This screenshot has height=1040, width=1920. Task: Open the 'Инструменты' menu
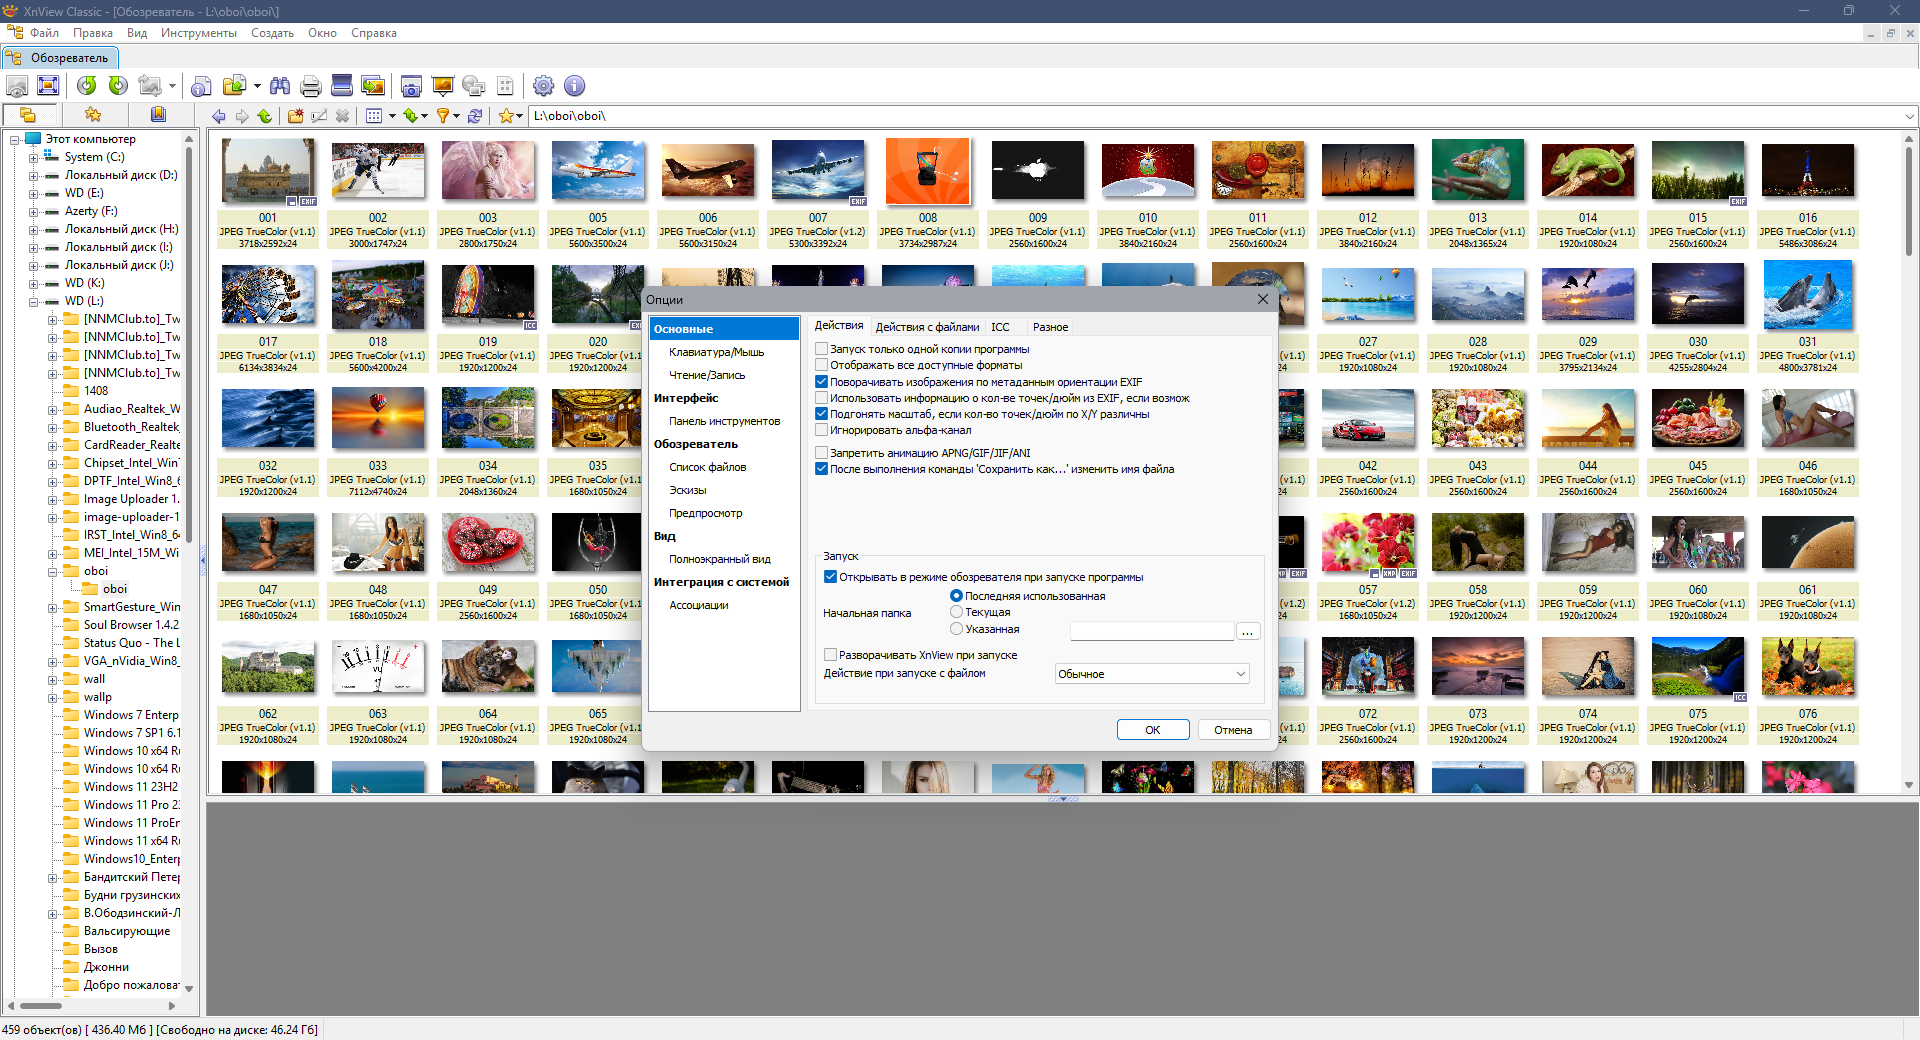[198, 33]
